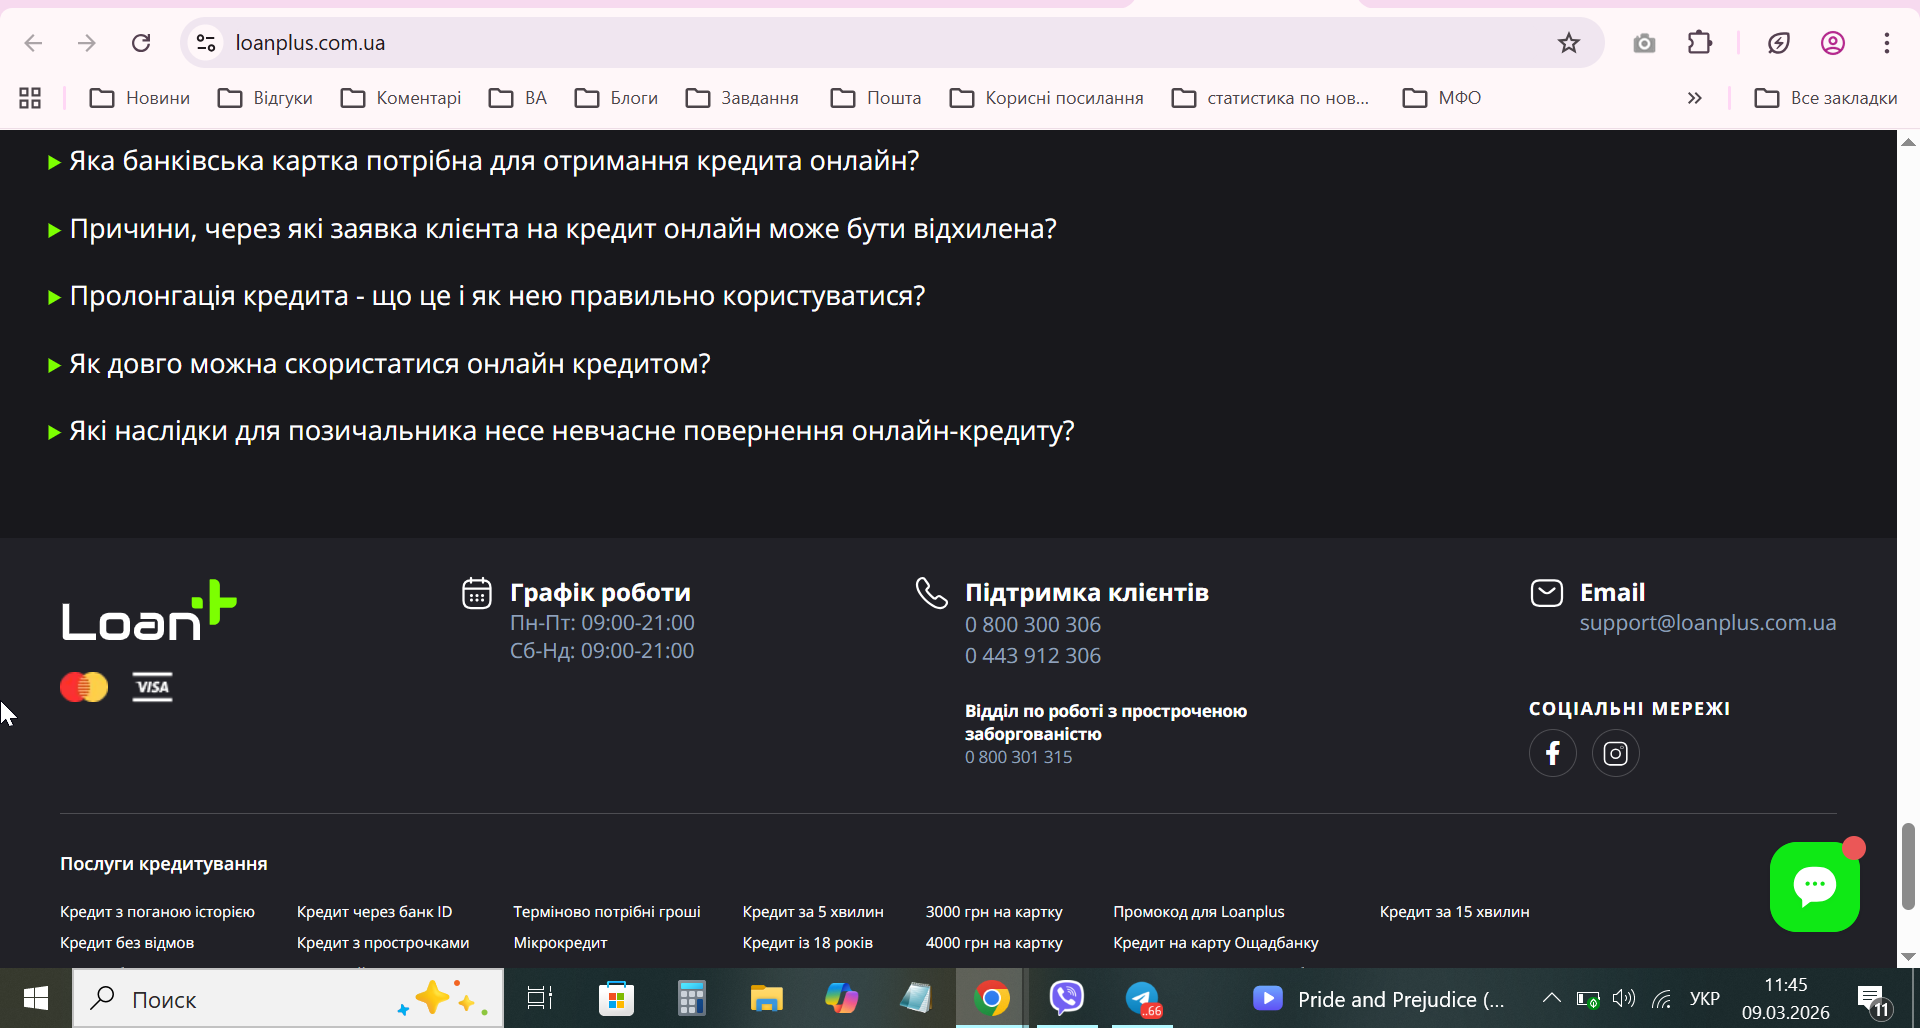
Task: Email support@loanplus.com.ua
Action: click(x=1708, y=623)
